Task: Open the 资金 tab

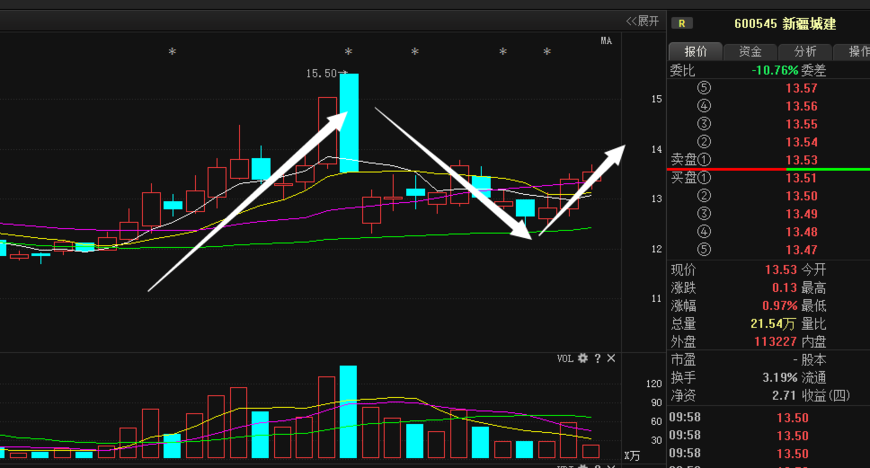Action: tap(750, 52)
